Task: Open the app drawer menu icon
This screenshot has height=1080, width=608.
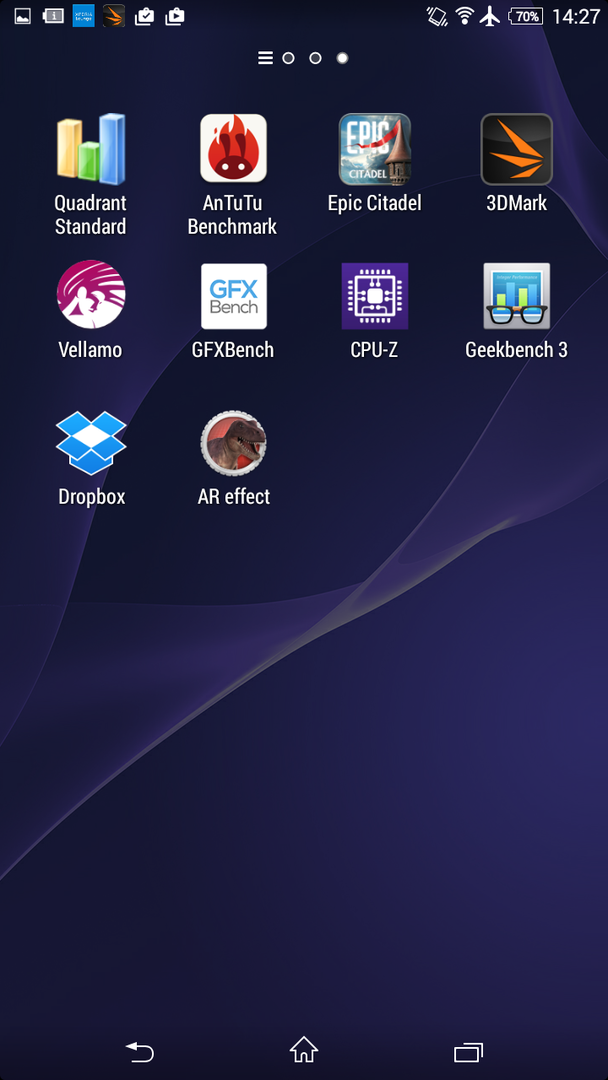Action: (x=265, y=58)
